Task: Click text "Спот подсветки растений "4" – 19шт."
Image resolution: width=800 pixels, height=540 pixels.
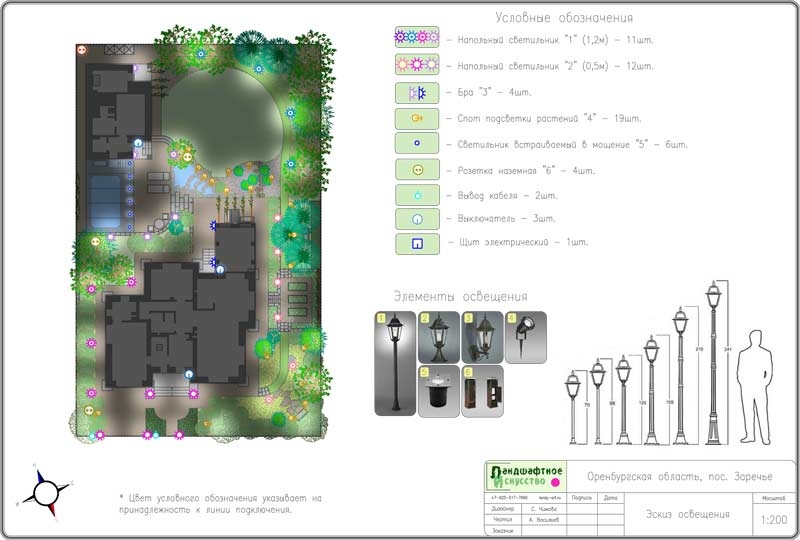Action: pos(549,118)
